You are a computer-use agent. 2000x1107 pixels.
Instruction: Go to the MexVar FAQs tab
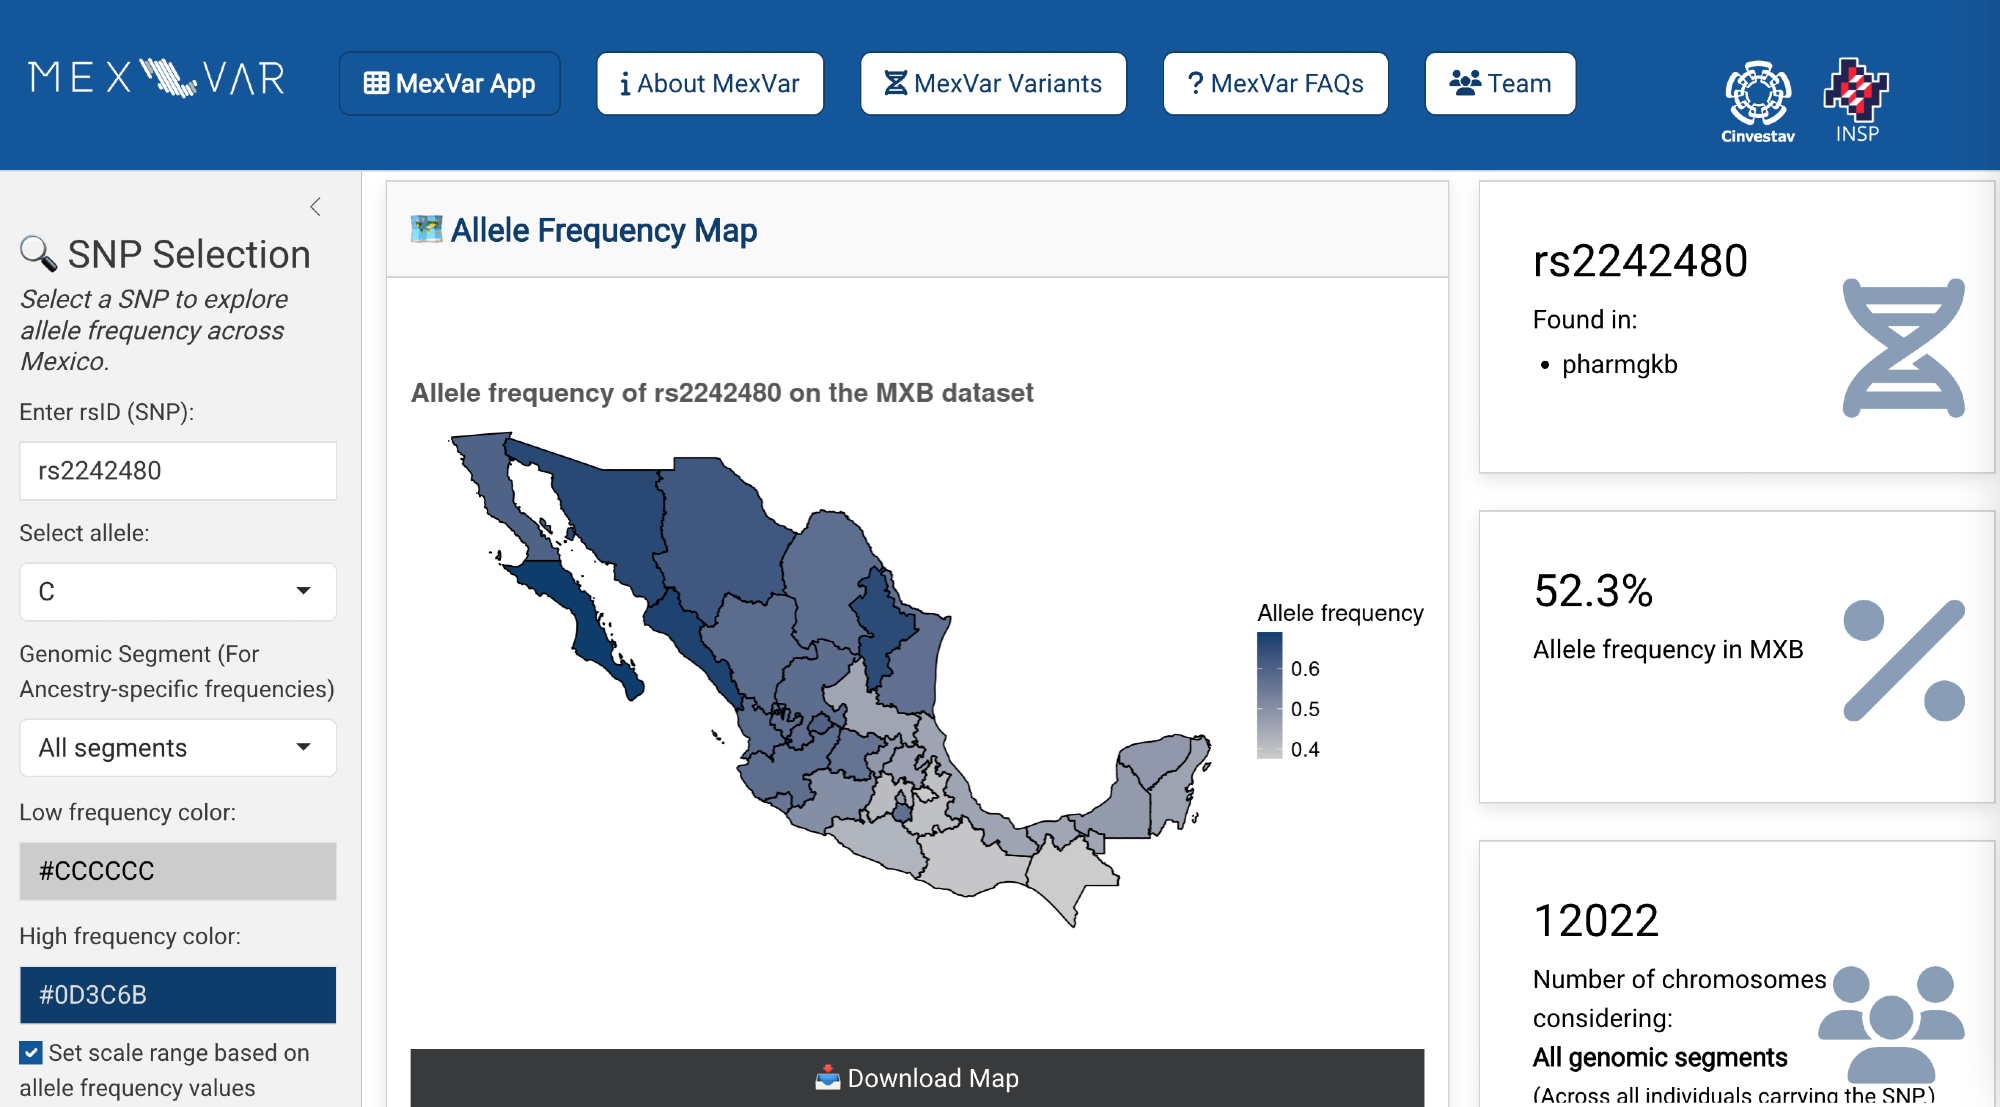click(x=1275, y=84)
